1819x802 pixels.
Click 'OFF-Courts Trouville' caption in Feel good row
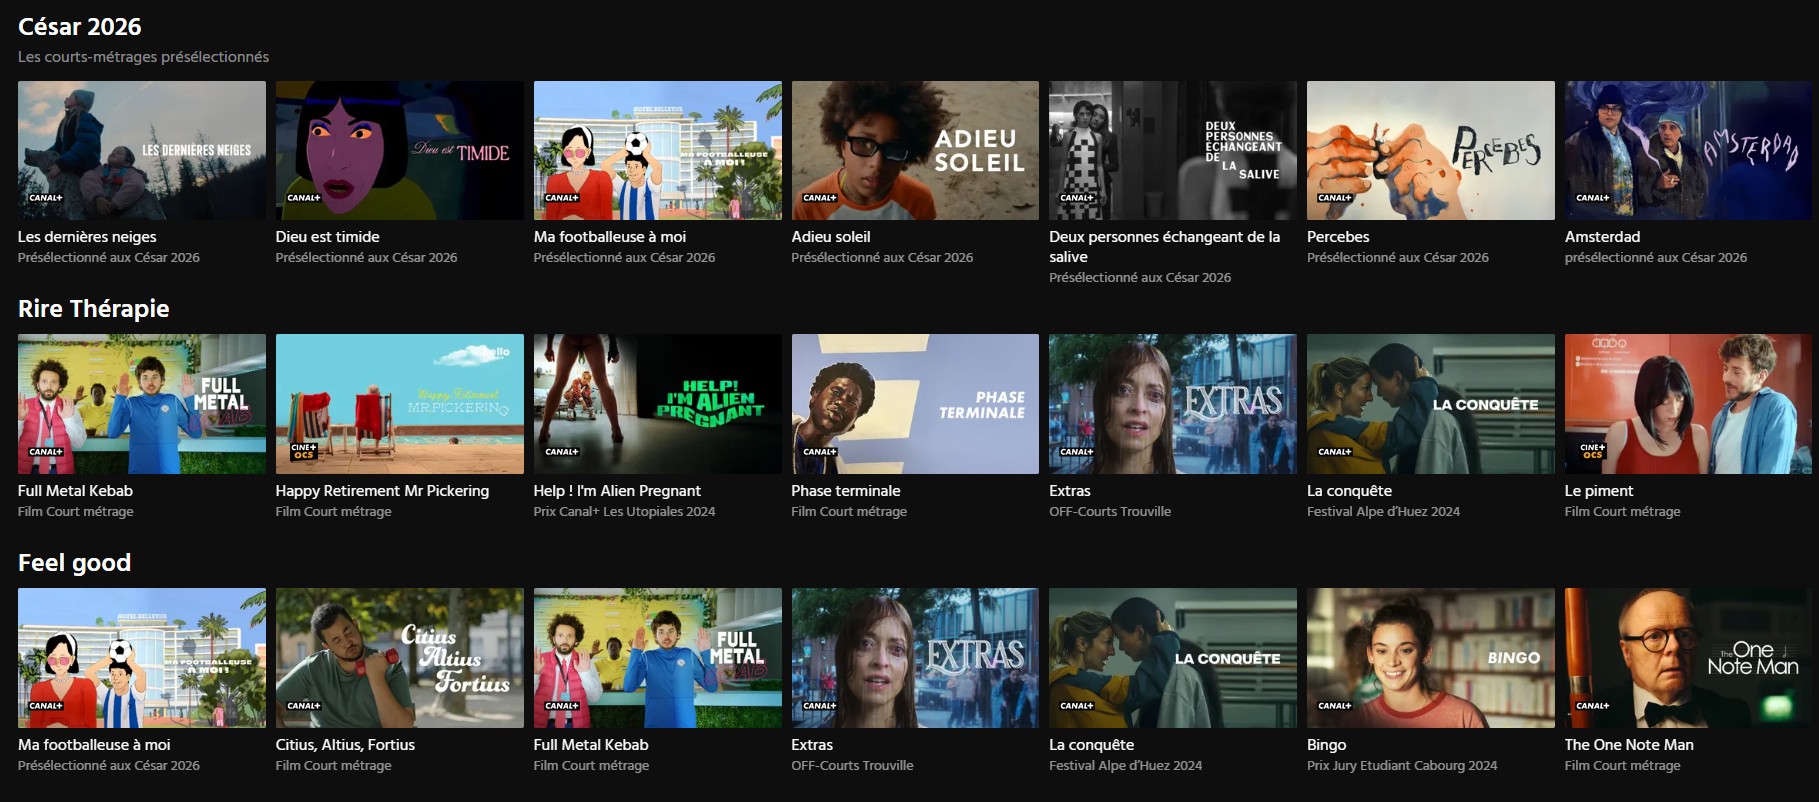click(853, 766)
